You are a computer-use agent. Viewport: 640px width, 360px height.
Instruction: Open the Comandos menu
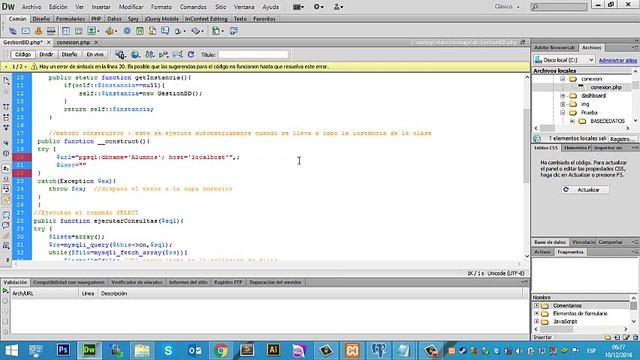tap(193, 7)
